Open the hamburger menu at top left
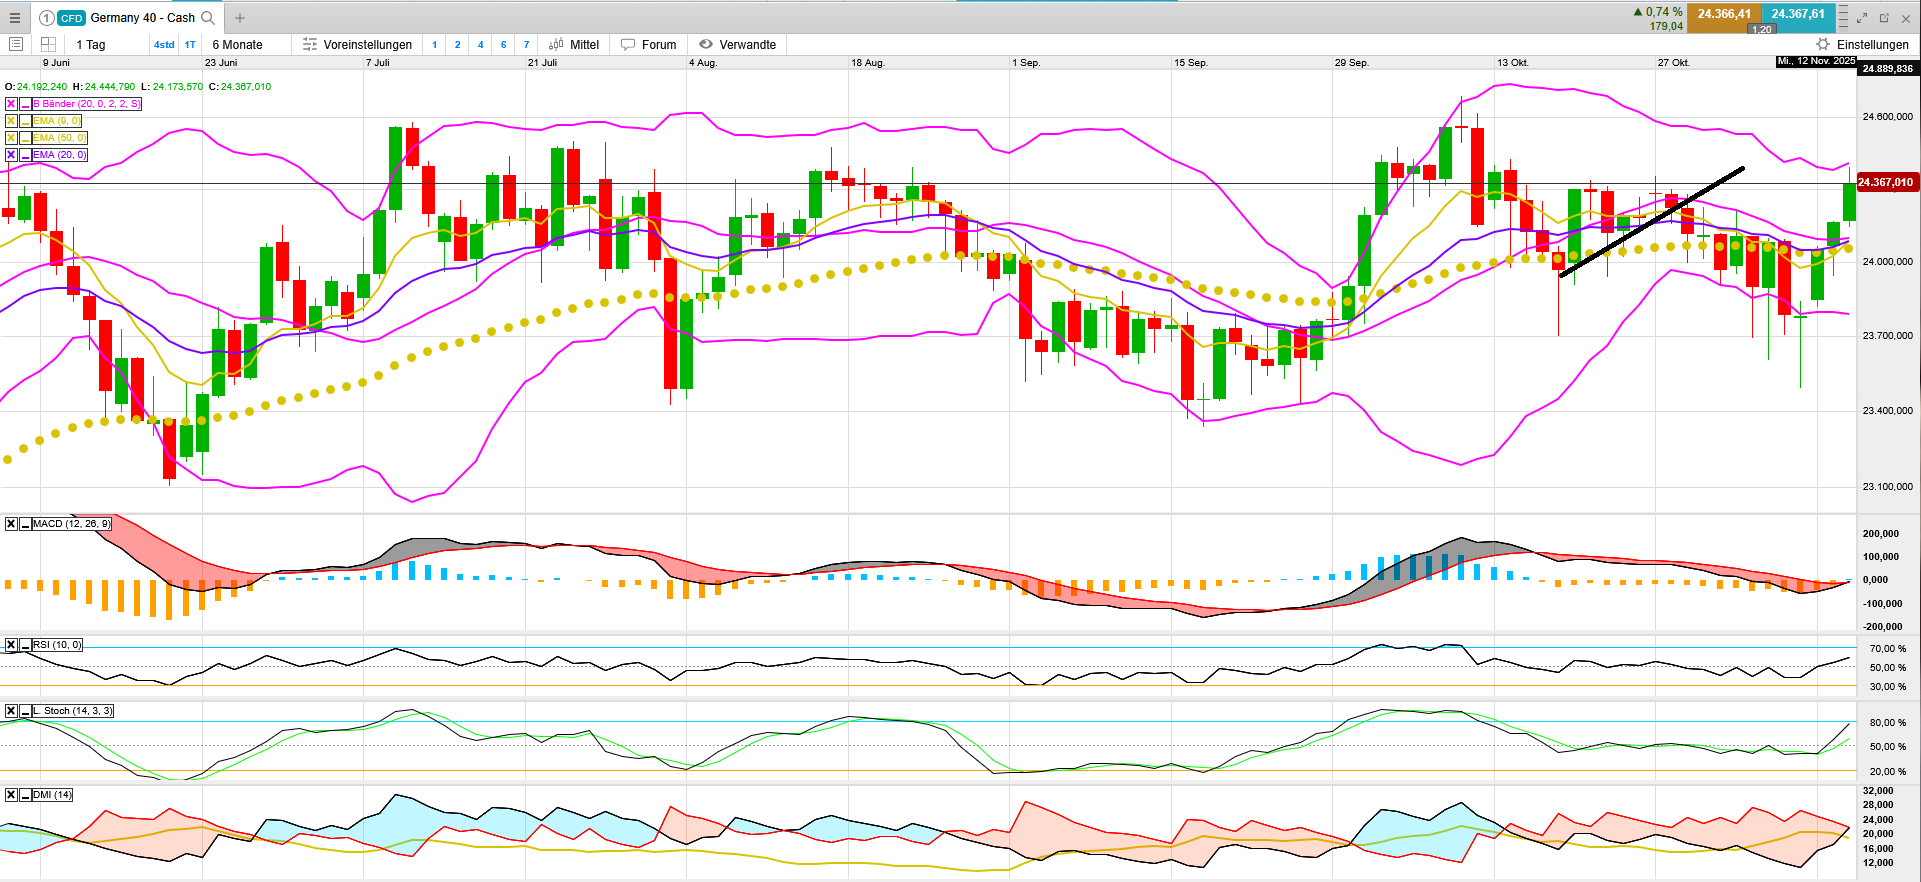 tap(15, 18)
